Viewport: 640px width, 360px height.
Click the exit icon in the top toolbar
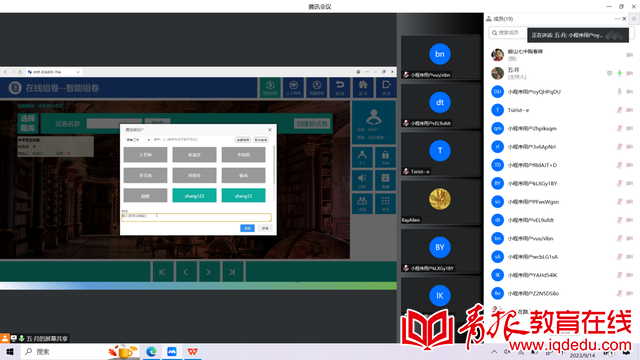386,87
